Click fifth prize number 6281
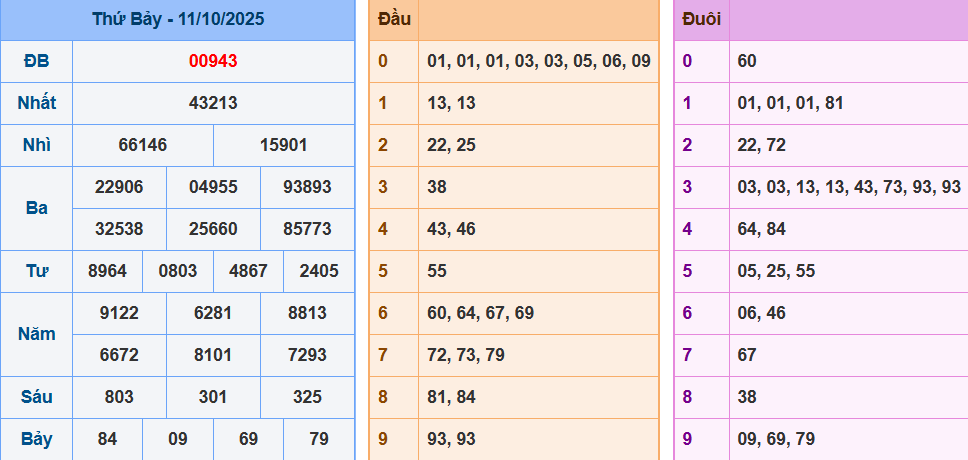This screenshot has height=460, width=968. click(213, 313)
